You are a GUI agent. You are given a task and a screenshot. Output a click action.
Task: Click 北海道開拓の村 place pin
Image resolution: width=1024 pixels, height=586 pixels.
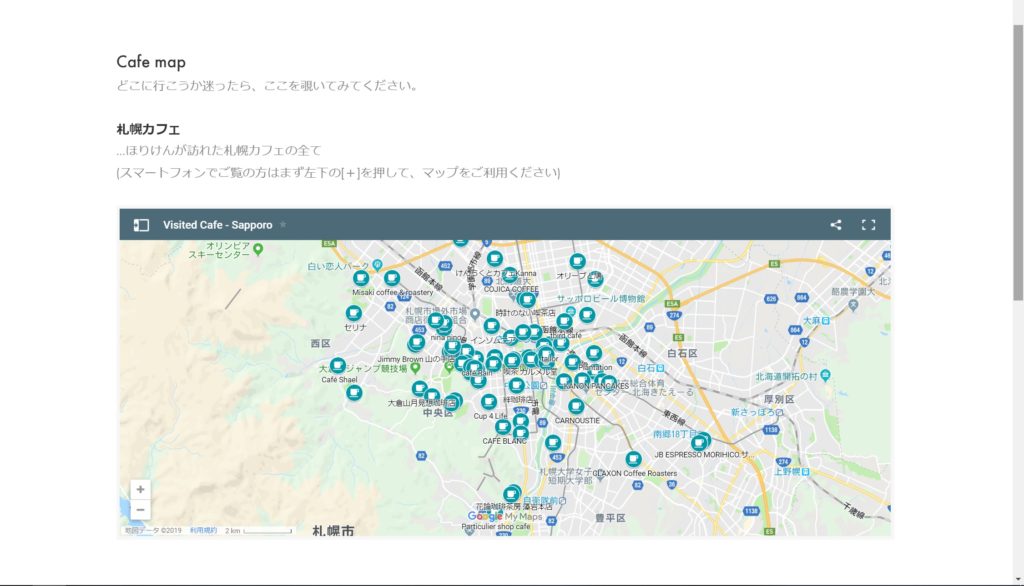point(825,375)
